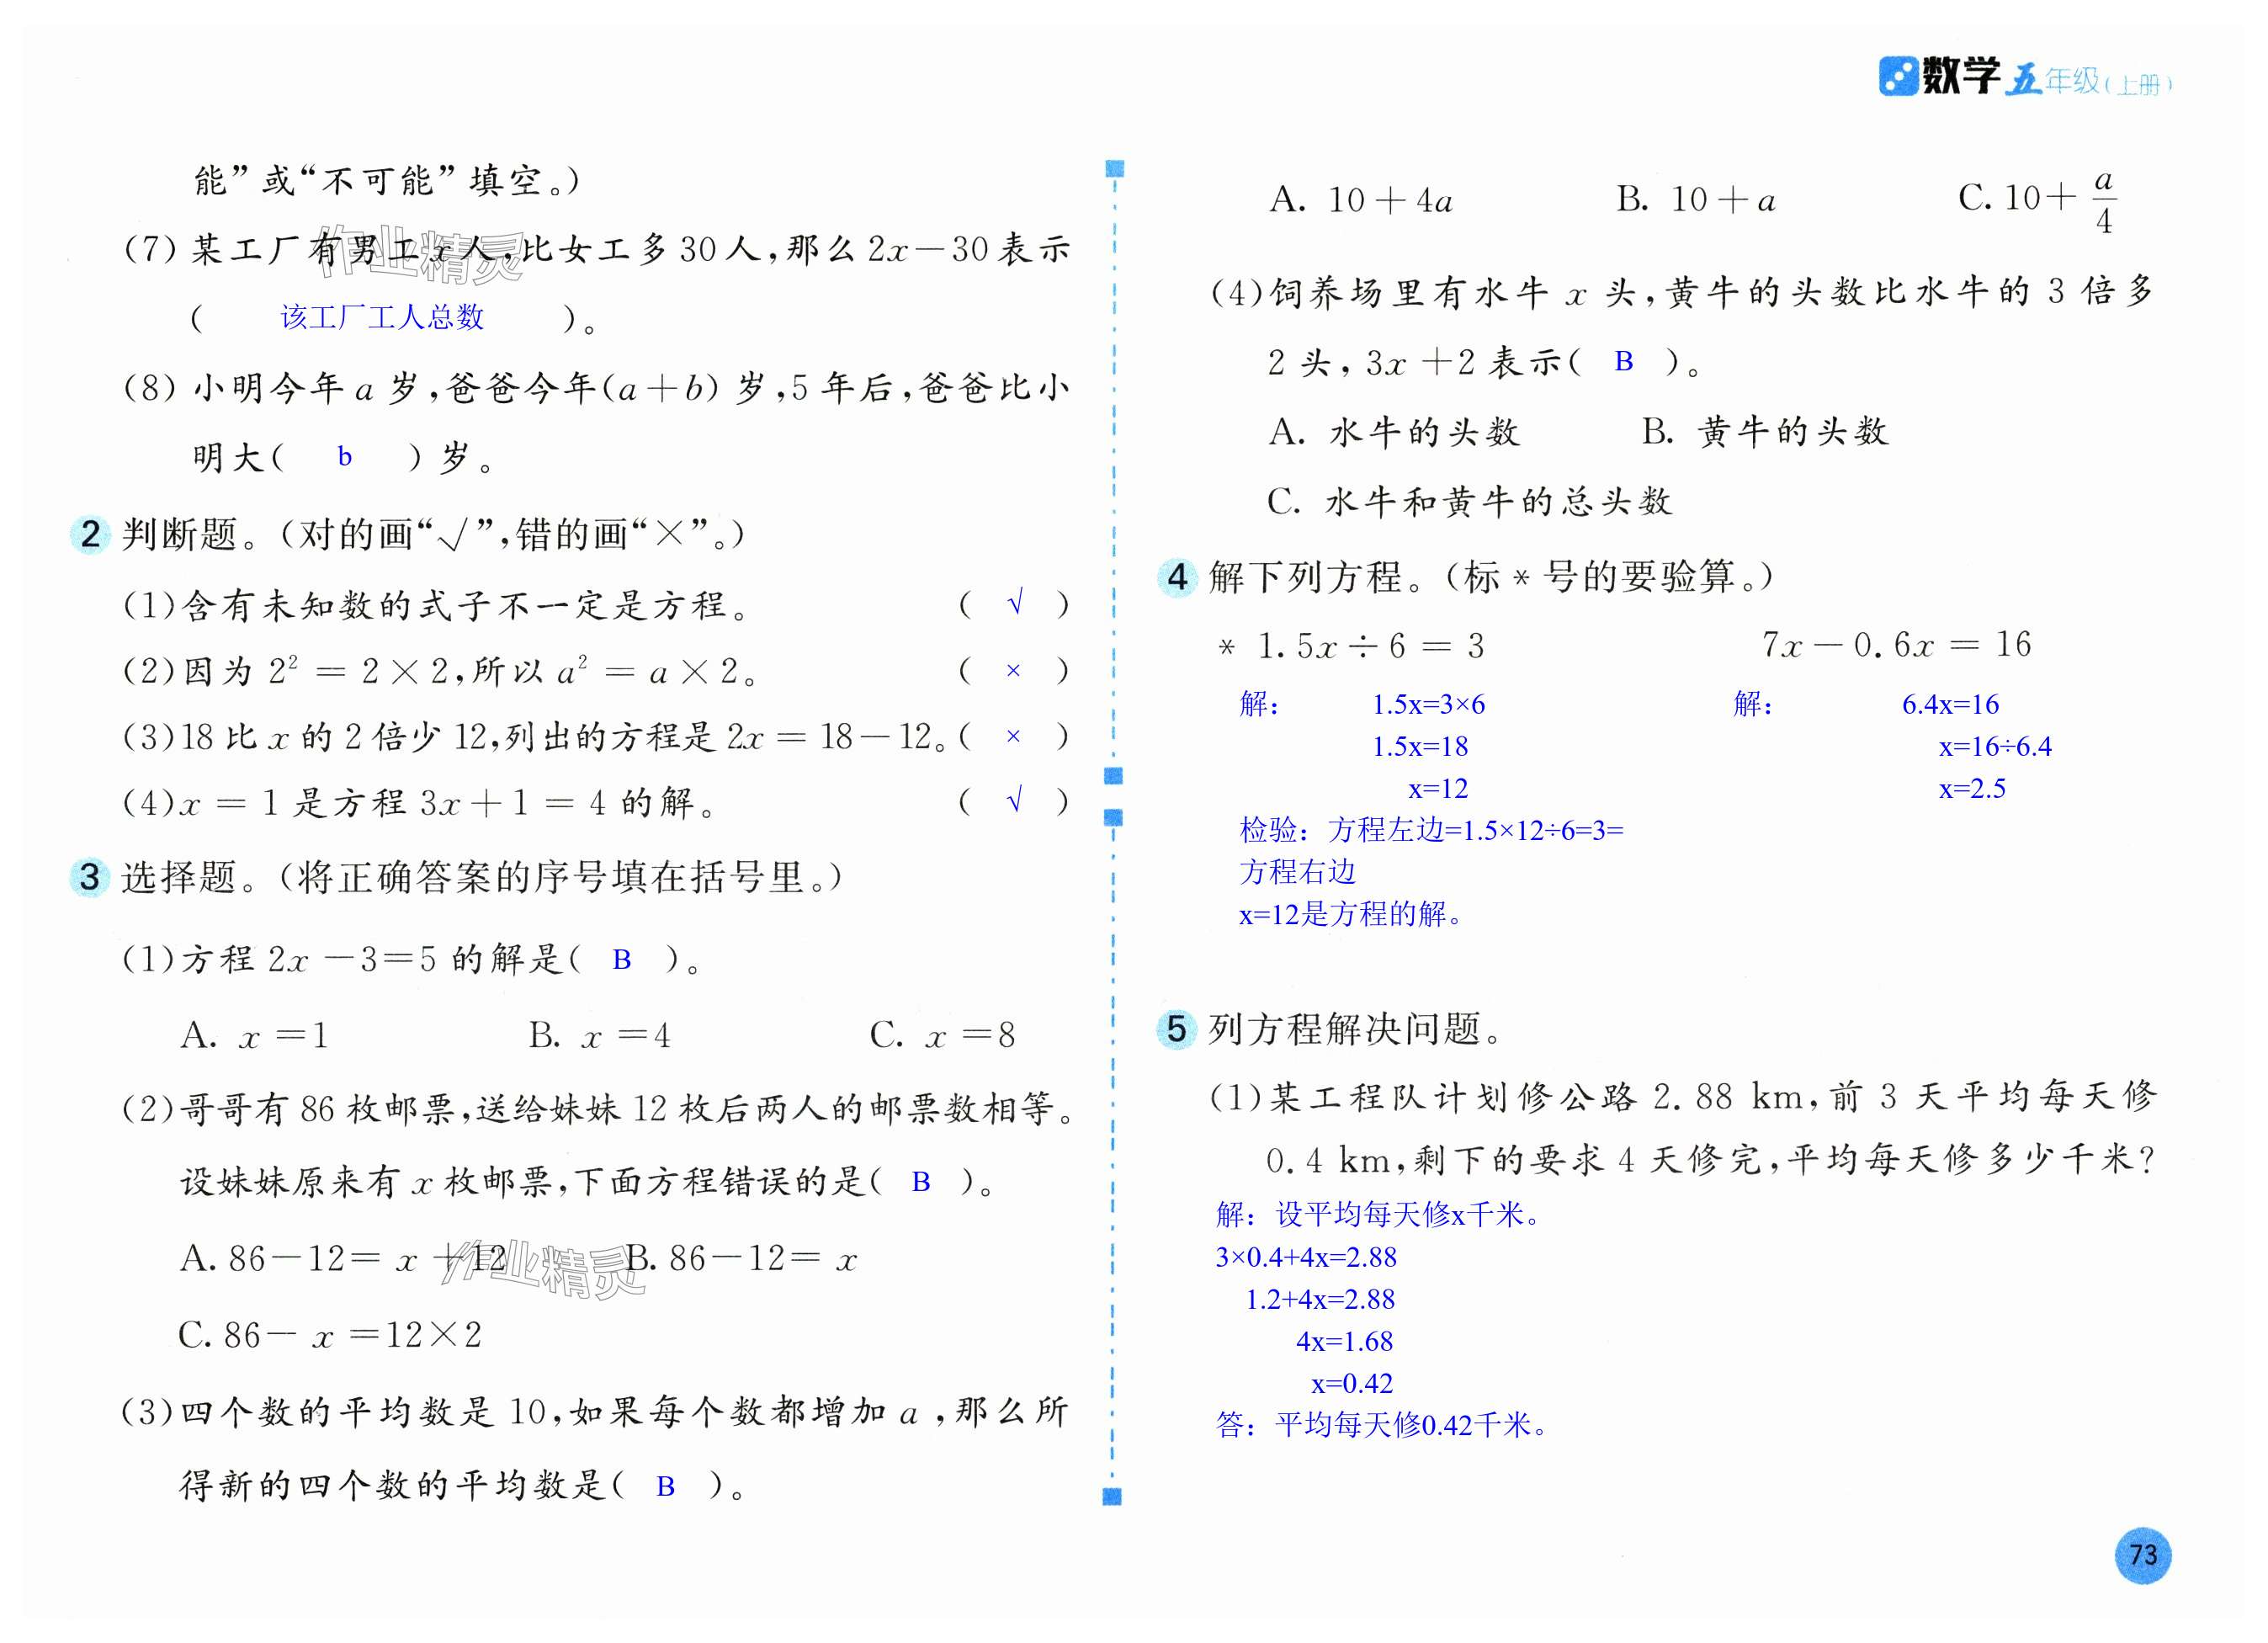
Task: Click option A. 水牛的头数
Action: 1395,431
